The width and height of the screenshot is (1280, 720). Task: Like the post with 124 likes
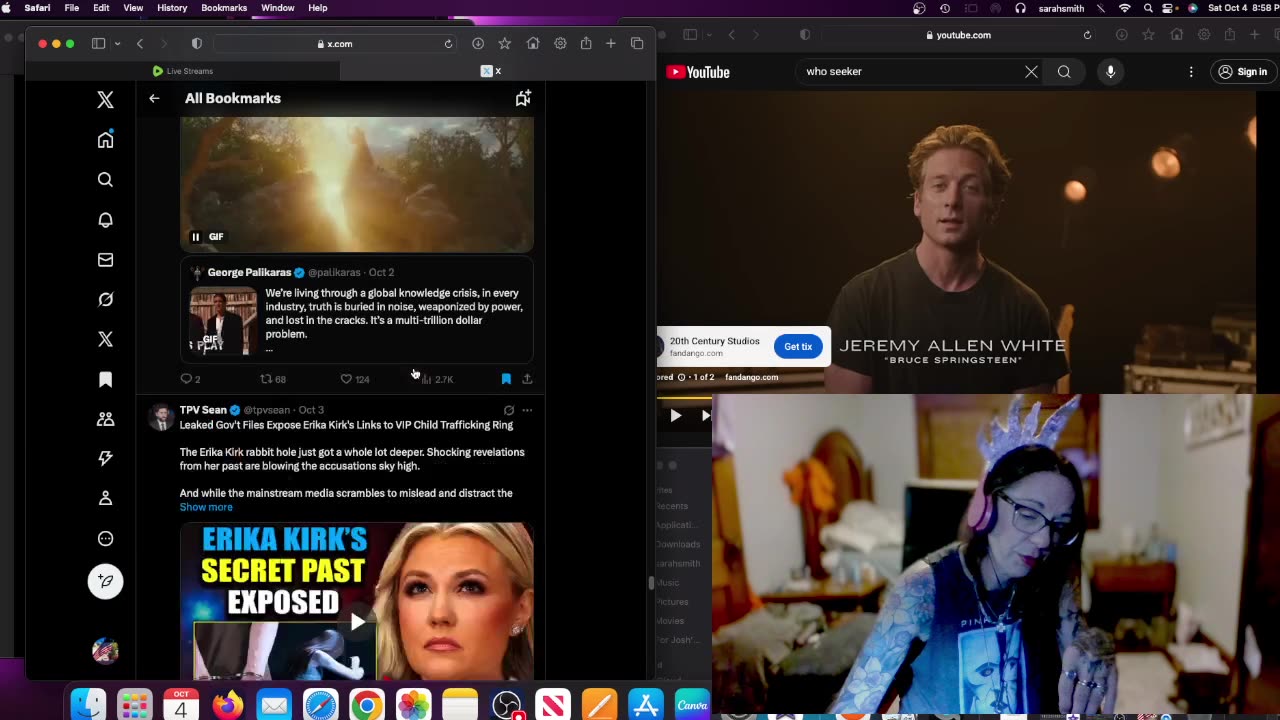tap(346, 379)
